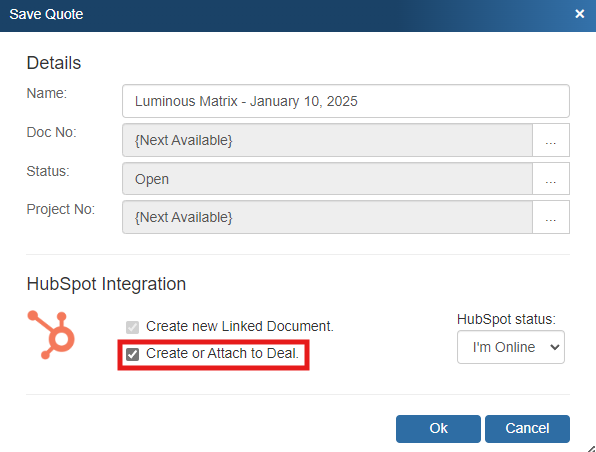Click the Doc No {Next Available} field
The width and height of the screenshot is (596, 452).
coord(327,140)
